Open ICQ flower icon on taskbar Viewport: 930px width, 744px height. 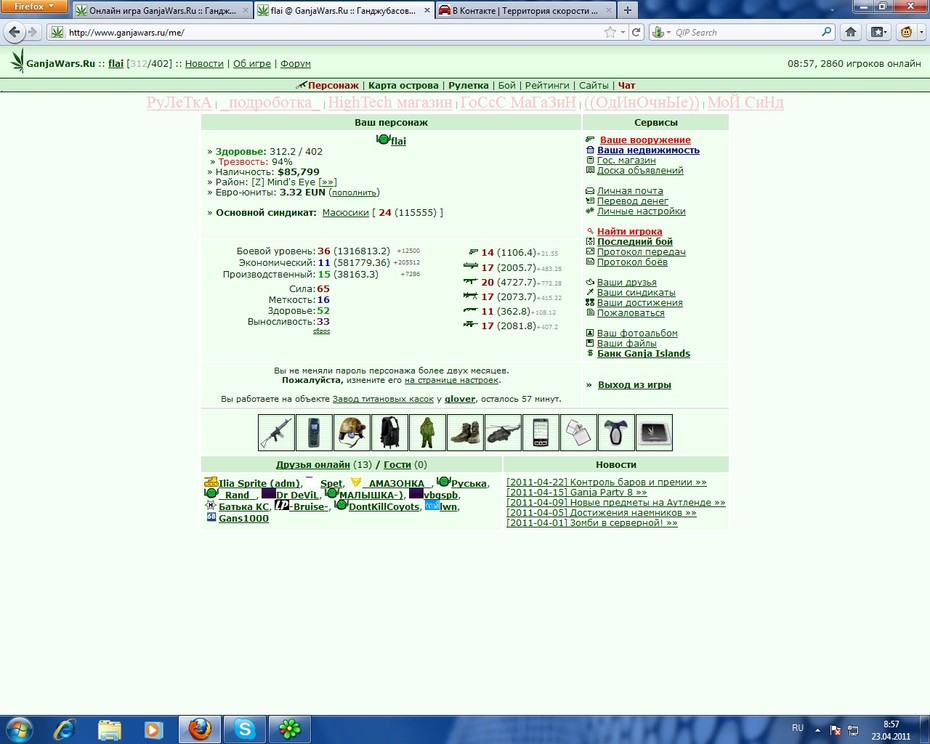coord(290,729)
